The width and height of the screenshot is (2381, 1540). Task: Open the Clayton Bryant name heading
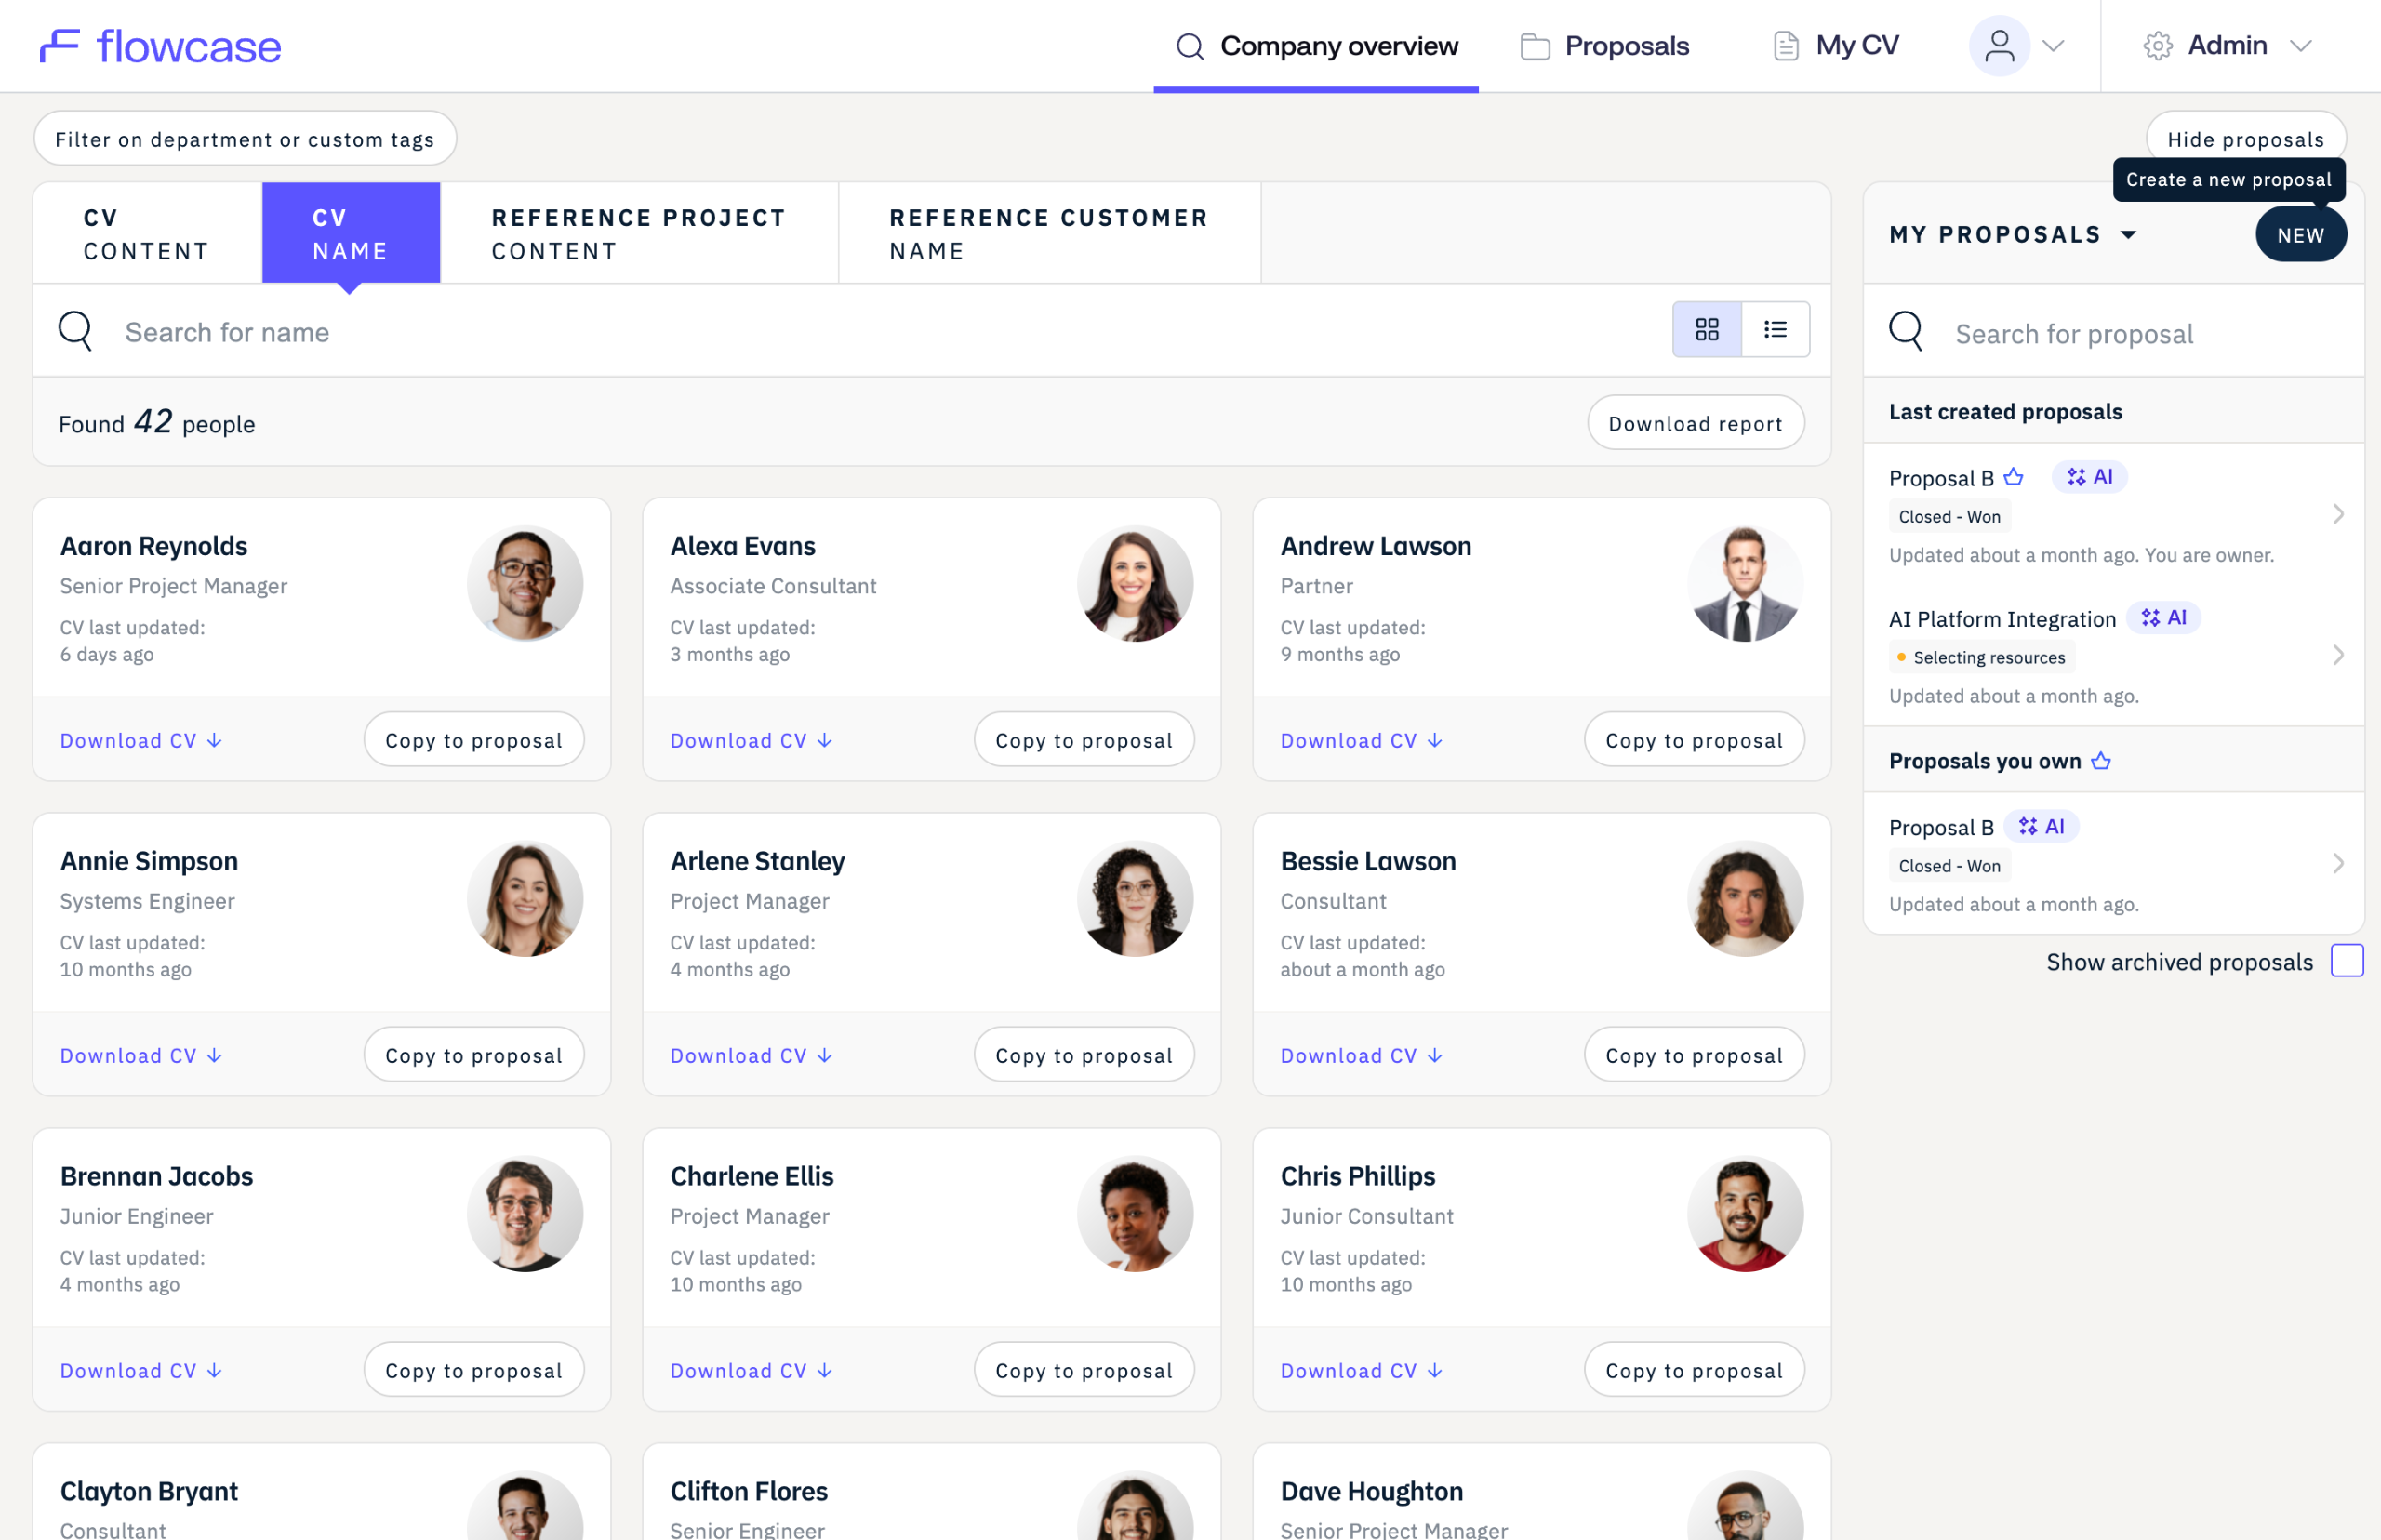click(x=149, y=1491)
